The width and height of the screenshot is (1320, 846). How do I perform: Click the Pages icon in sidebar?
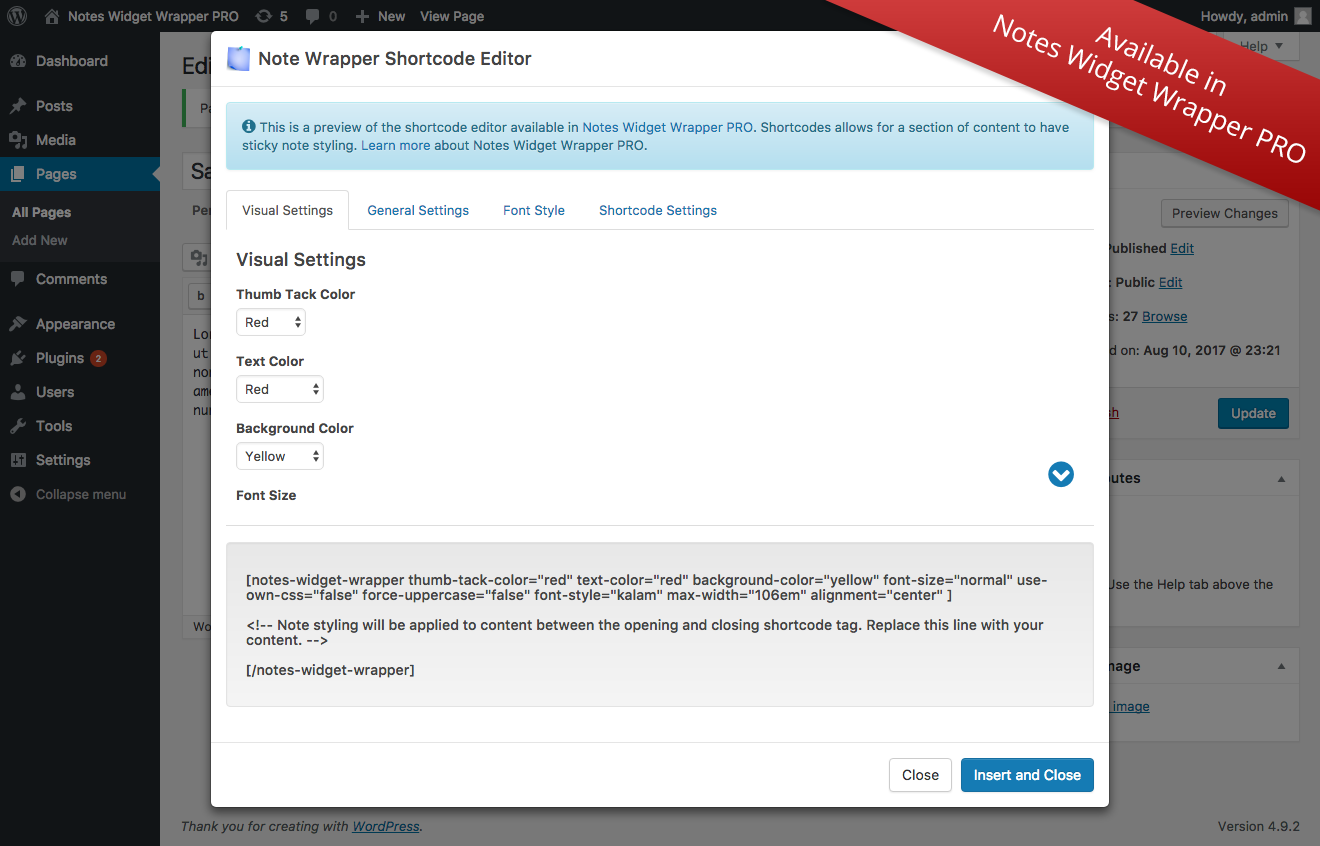coord(18,174)
